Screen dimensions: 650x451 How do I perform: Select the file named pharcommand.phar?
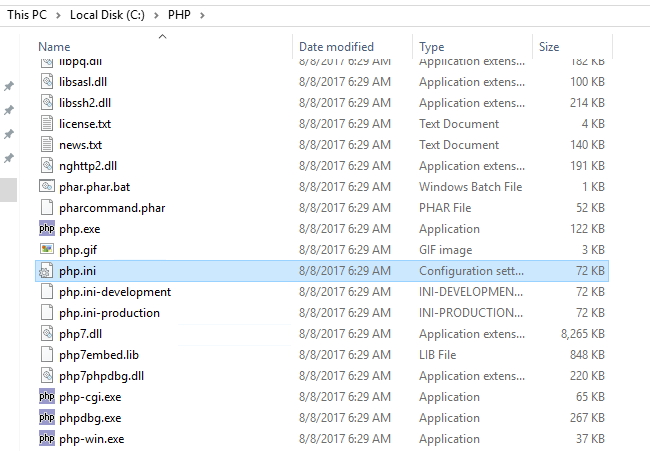point(112,208)
